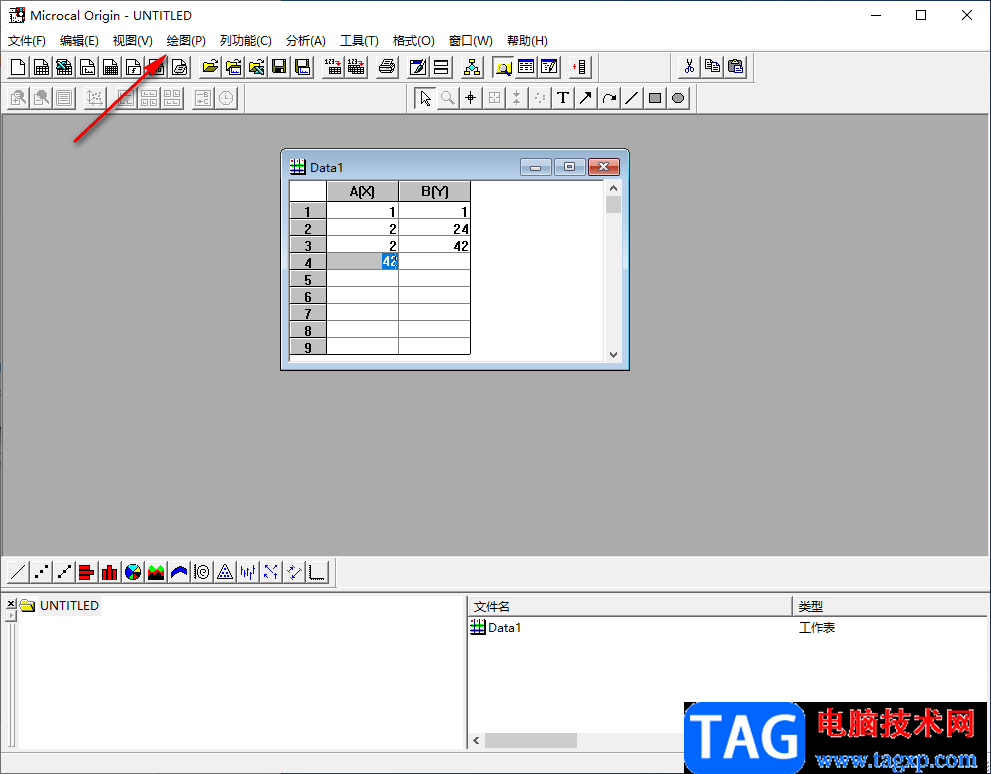Click the Results Log toolbar icon

[x=526, y=67]
